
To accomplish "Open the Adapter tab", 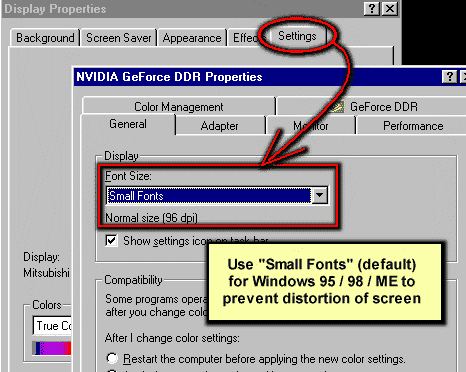I will coord(220,126).
